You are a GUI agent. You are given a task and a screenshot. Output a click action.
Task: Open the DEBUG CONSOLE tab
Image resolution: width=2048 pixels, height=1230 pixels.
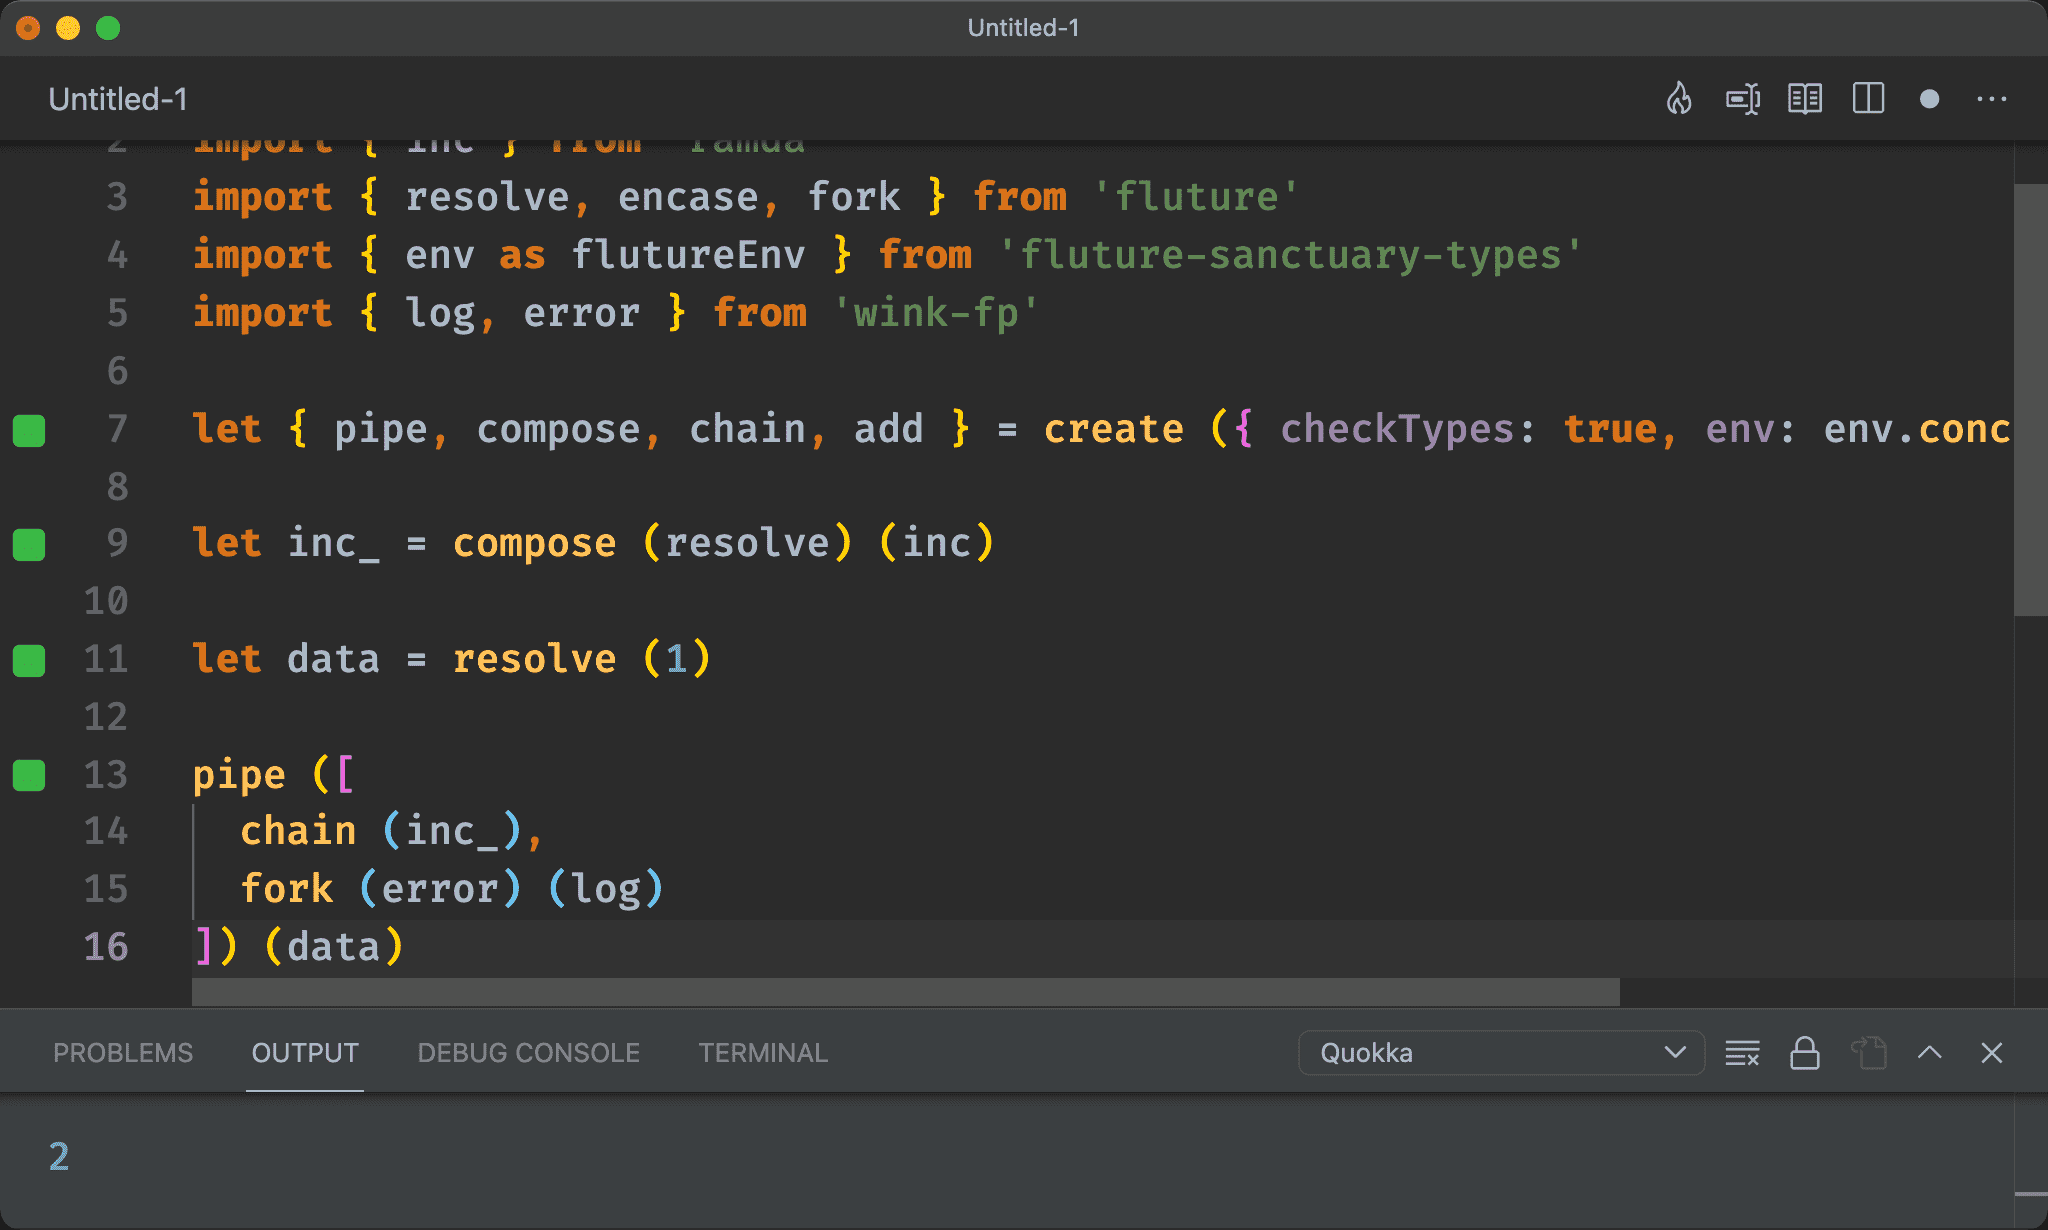[528, 1053]
